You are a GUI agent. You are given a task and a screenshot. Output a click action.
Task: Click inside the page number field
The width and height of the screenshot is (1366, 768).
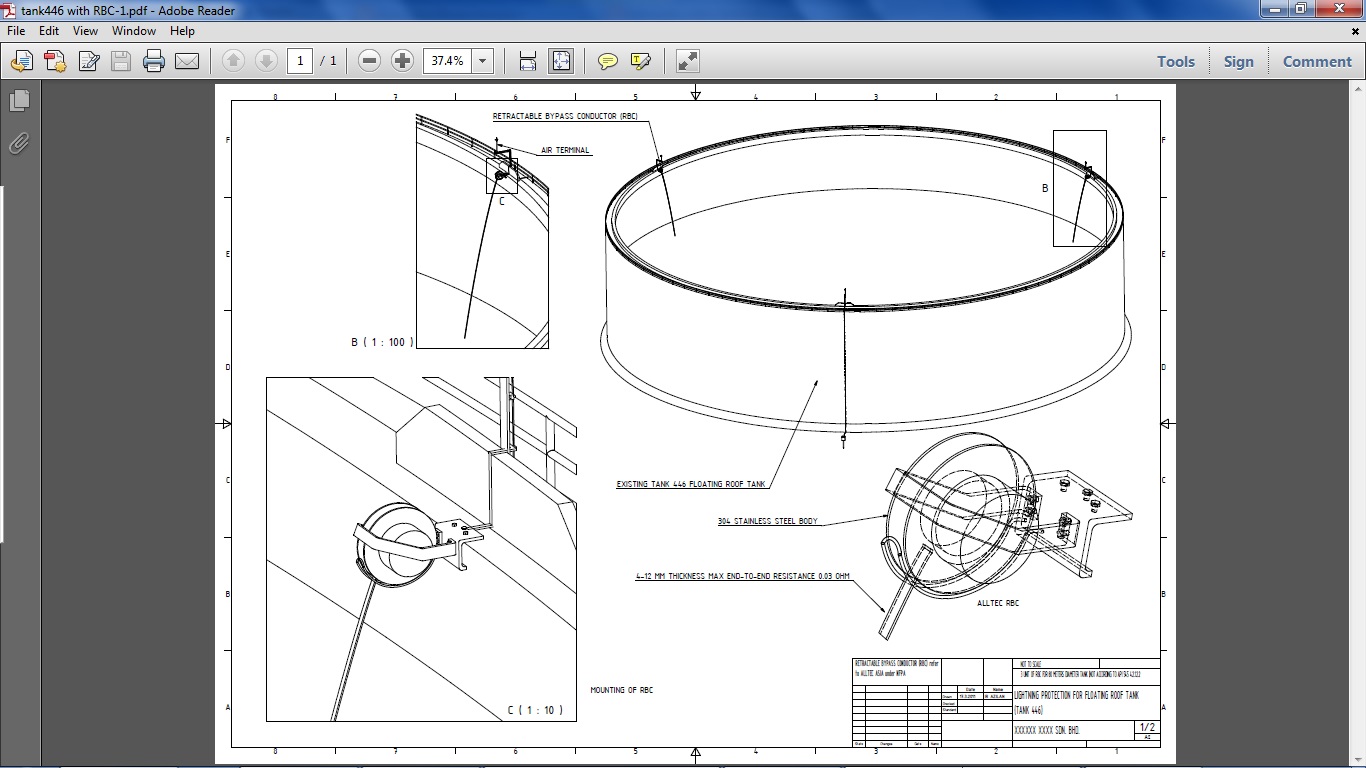(299, 60)
